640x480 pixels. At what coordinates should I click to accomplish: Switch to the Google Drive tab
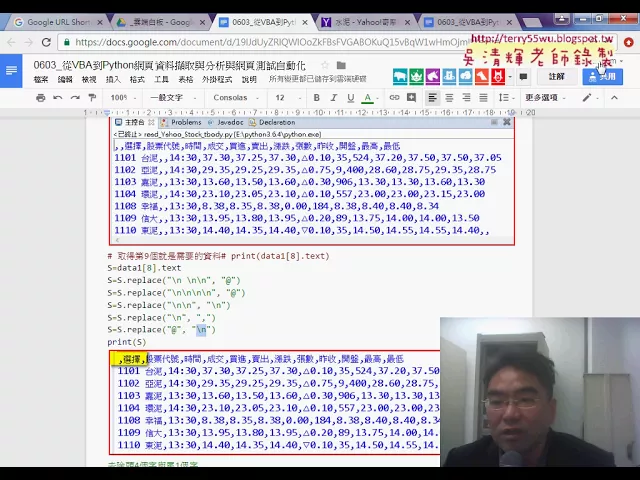pyautogui.click(x=161, y=22)
